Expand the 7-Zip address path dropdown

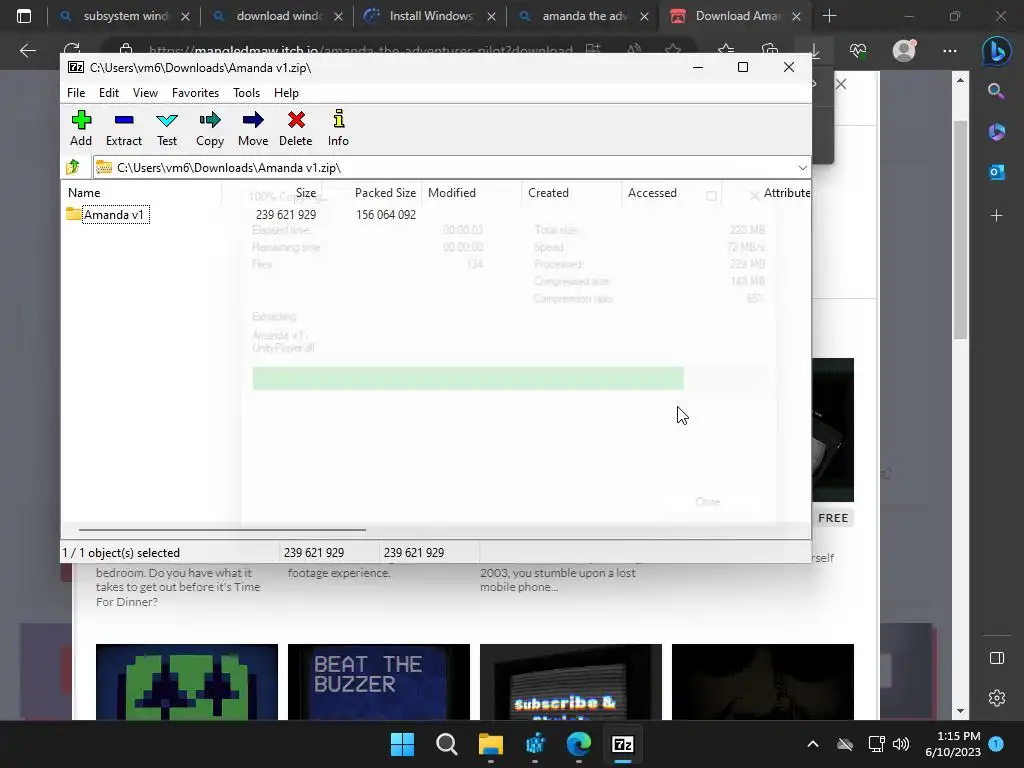click(802, 168)
